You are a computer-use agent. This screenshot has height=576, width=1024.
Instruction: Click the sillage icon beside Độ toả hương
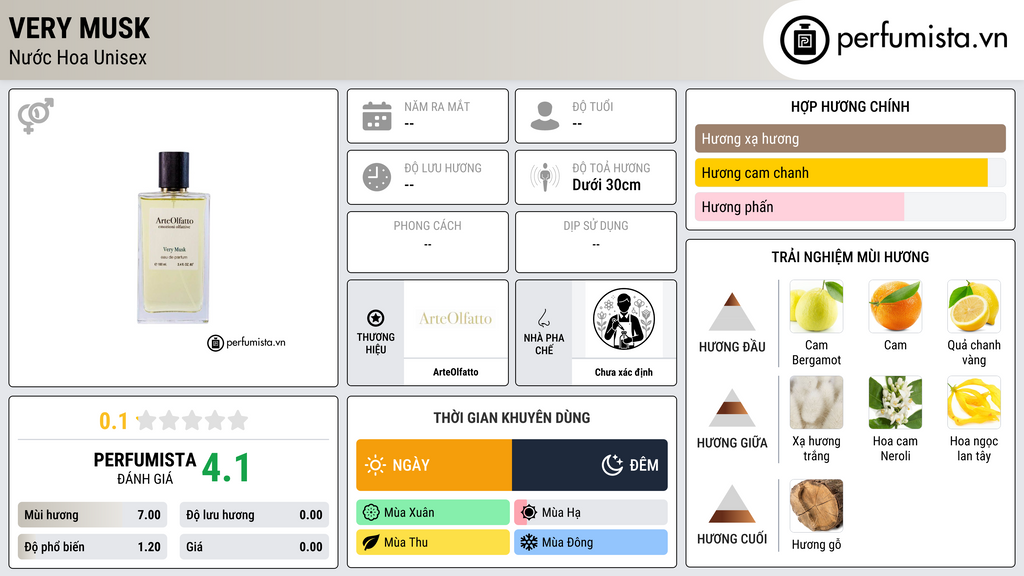click(x=545, y=177)
